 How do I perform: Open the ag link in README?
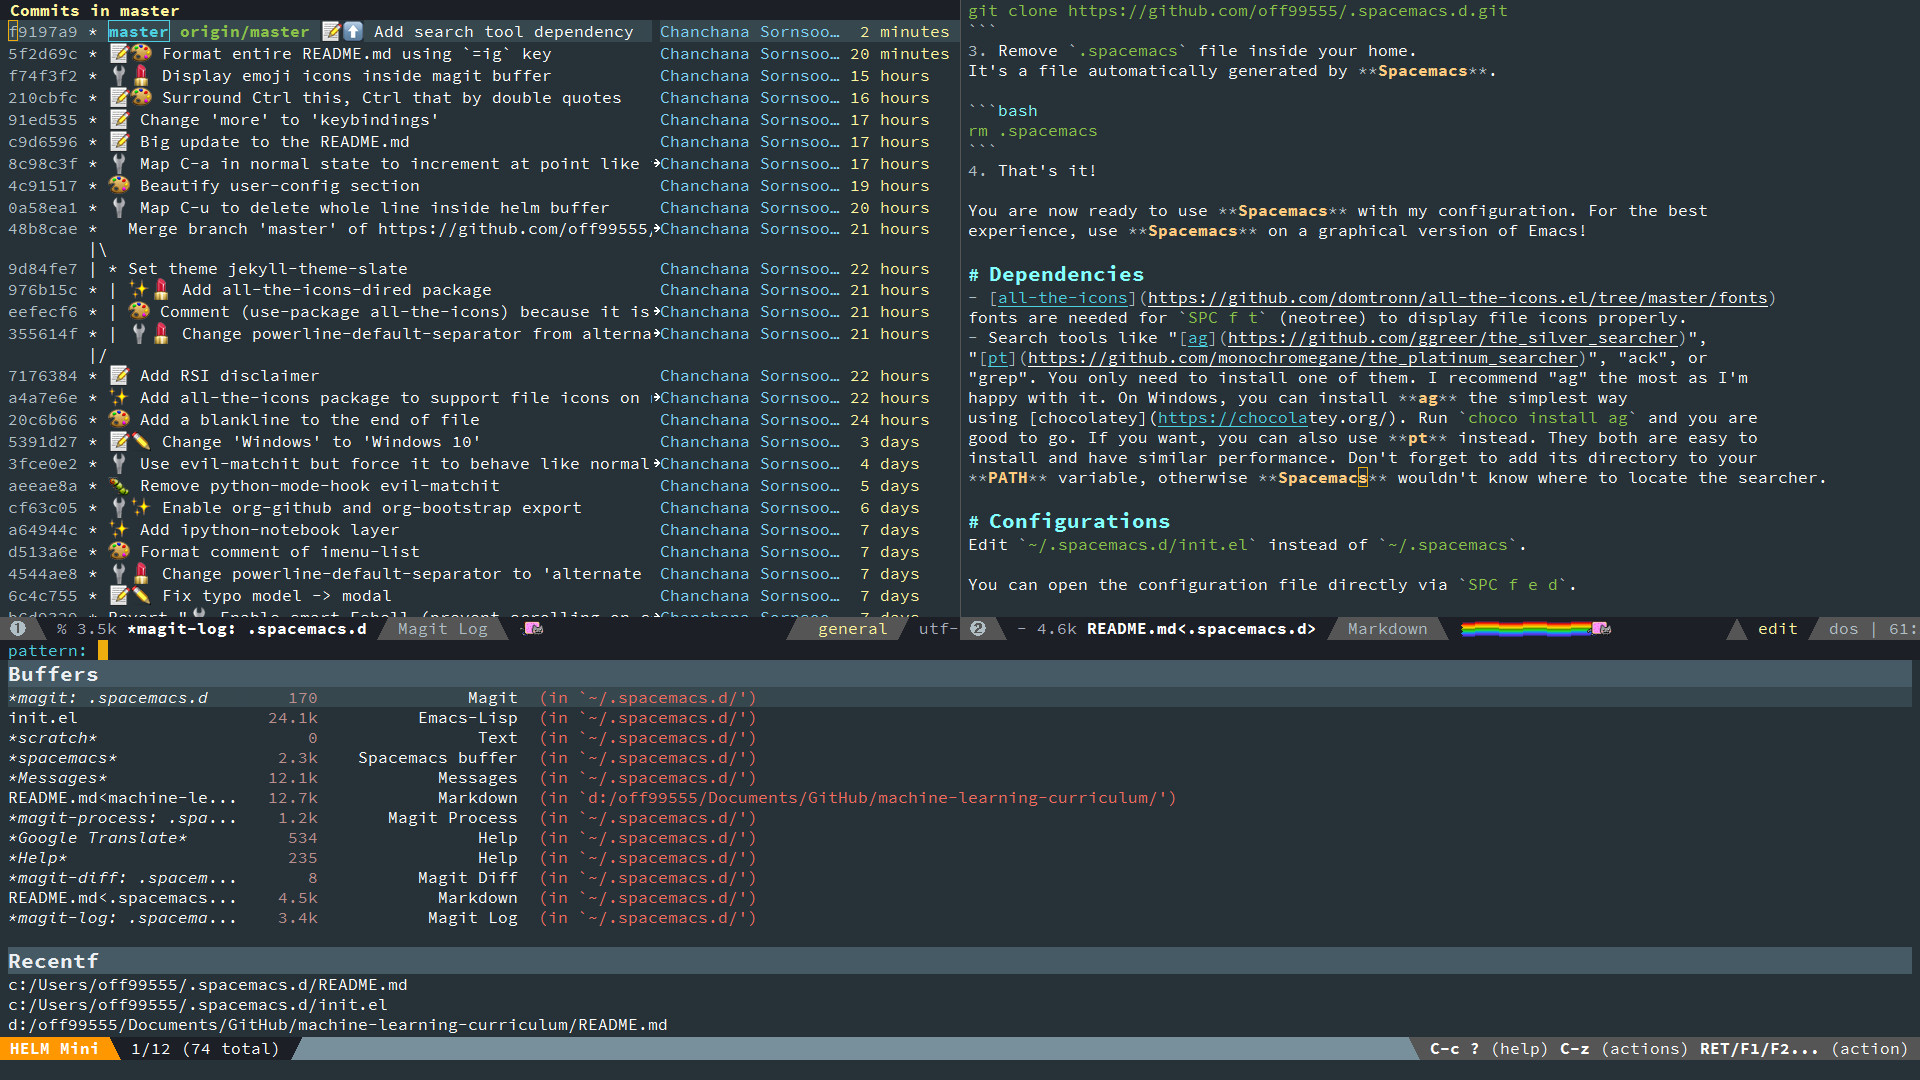(1198, 338)
